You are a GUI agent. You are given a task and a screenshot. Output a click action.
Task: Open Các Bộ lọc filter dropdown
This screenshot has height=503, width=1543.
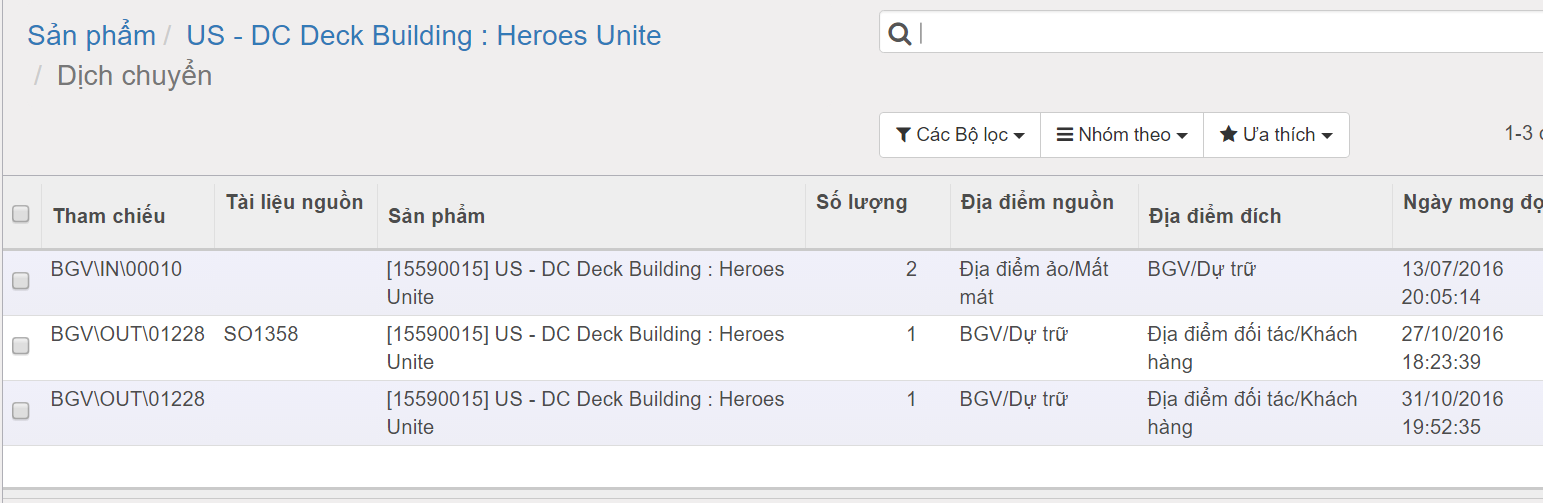tap(960, 135)
